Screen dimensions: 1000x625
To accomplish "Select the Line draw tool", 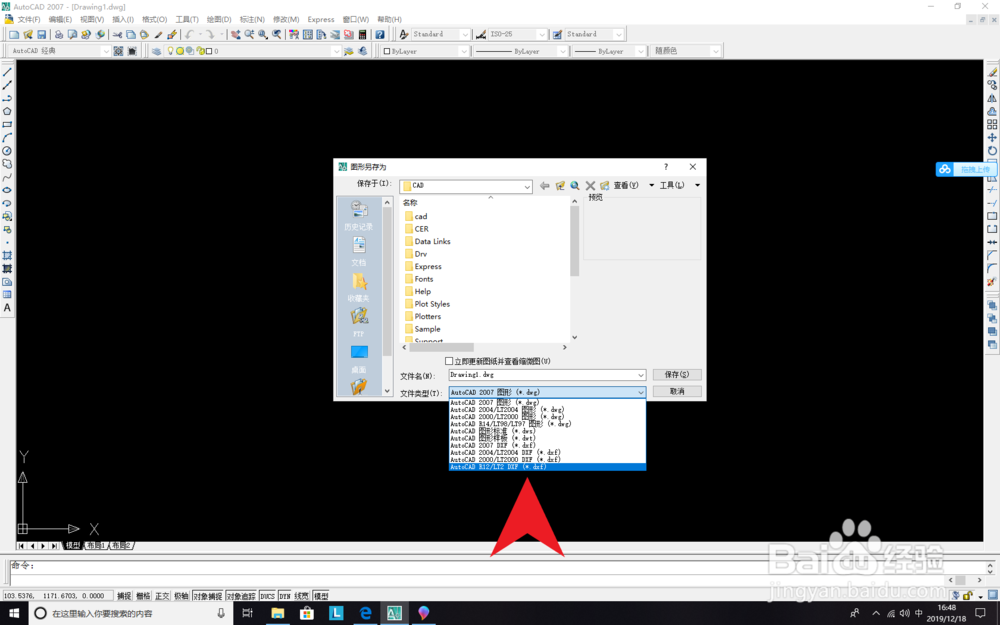I will 7,72.
